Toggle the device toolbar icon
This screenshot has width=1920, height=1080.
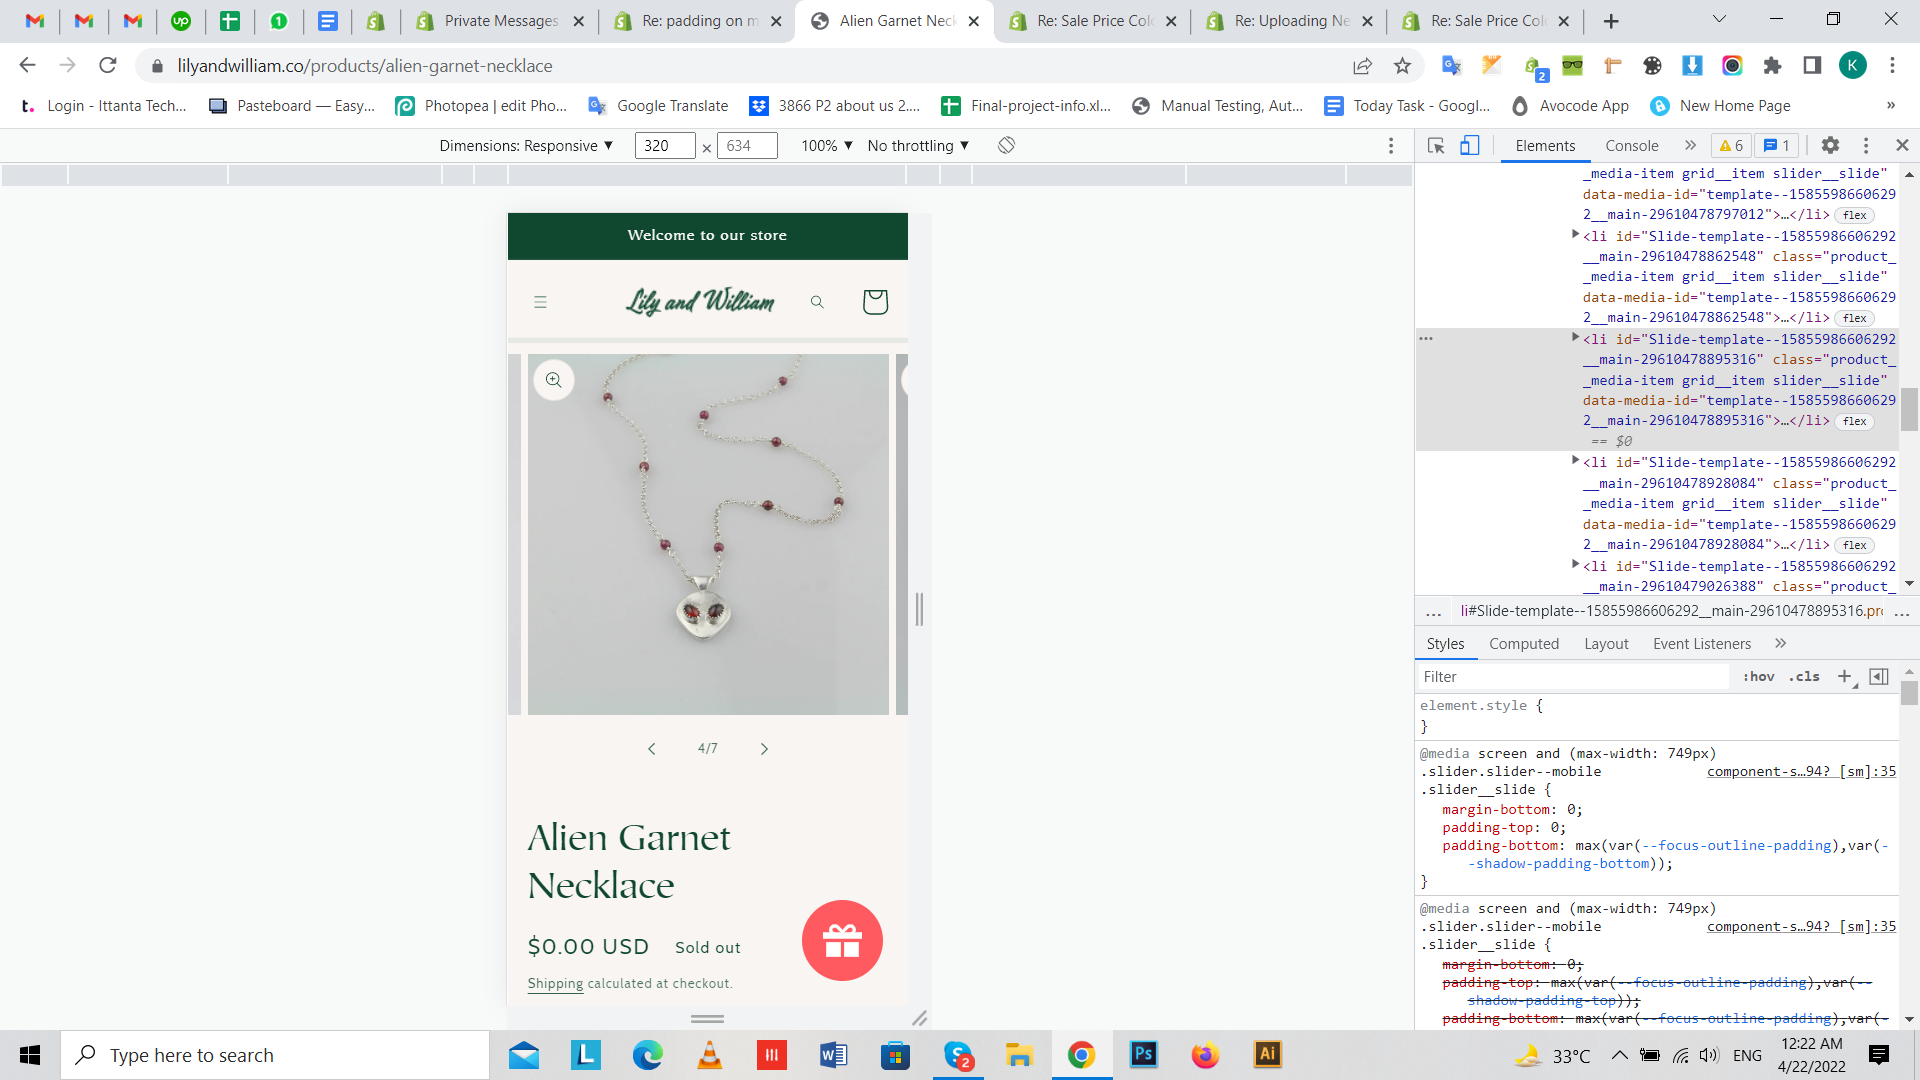coord(1469,146)
